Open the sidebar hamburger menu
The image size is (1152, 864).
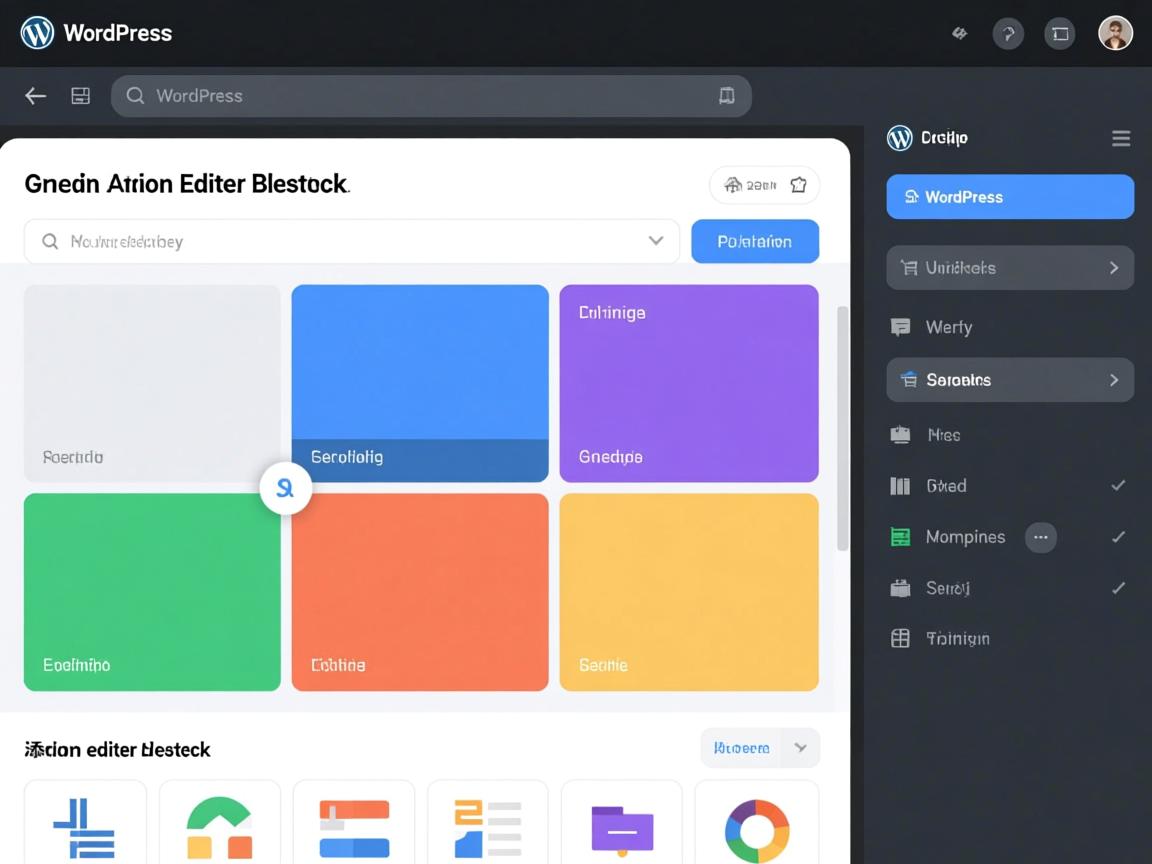point(1121,139)
